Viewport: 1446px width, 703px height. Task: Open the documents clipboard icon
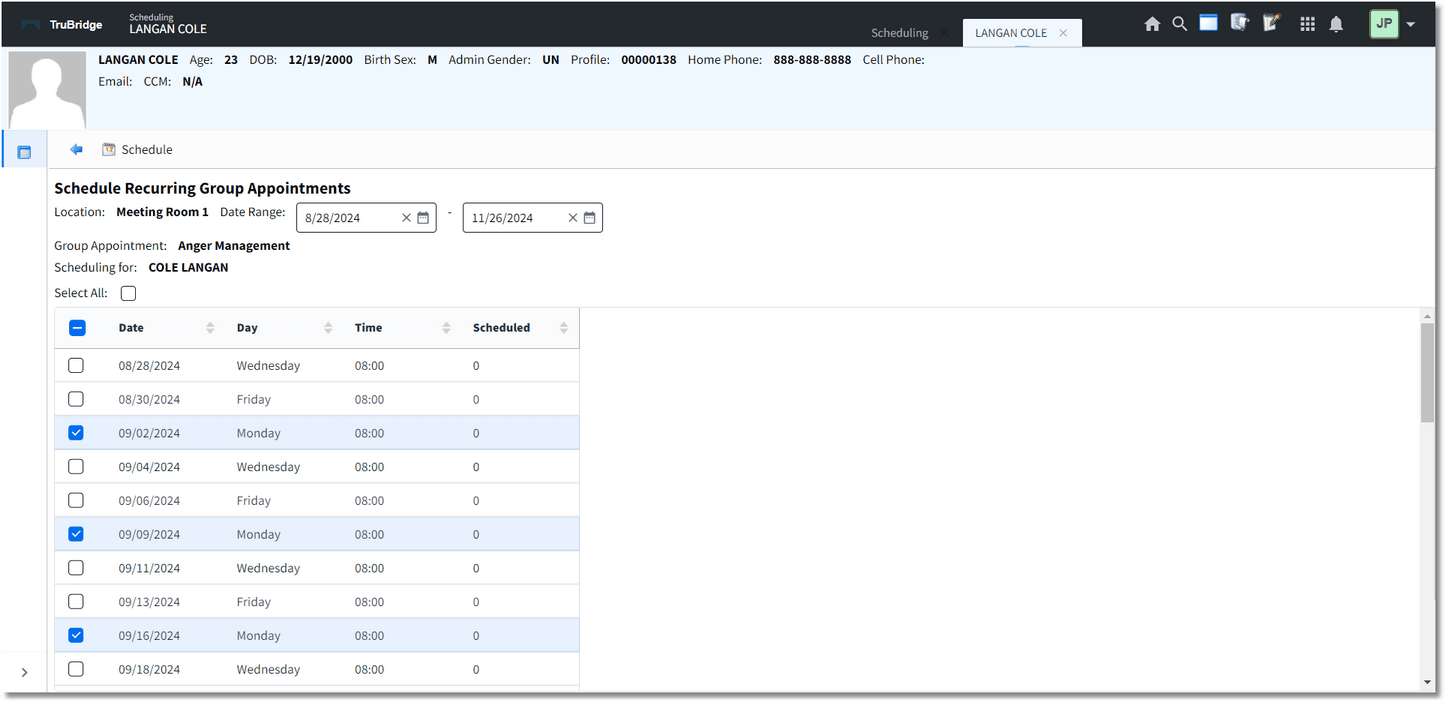pyautogui.click(x=1240, y=23)
